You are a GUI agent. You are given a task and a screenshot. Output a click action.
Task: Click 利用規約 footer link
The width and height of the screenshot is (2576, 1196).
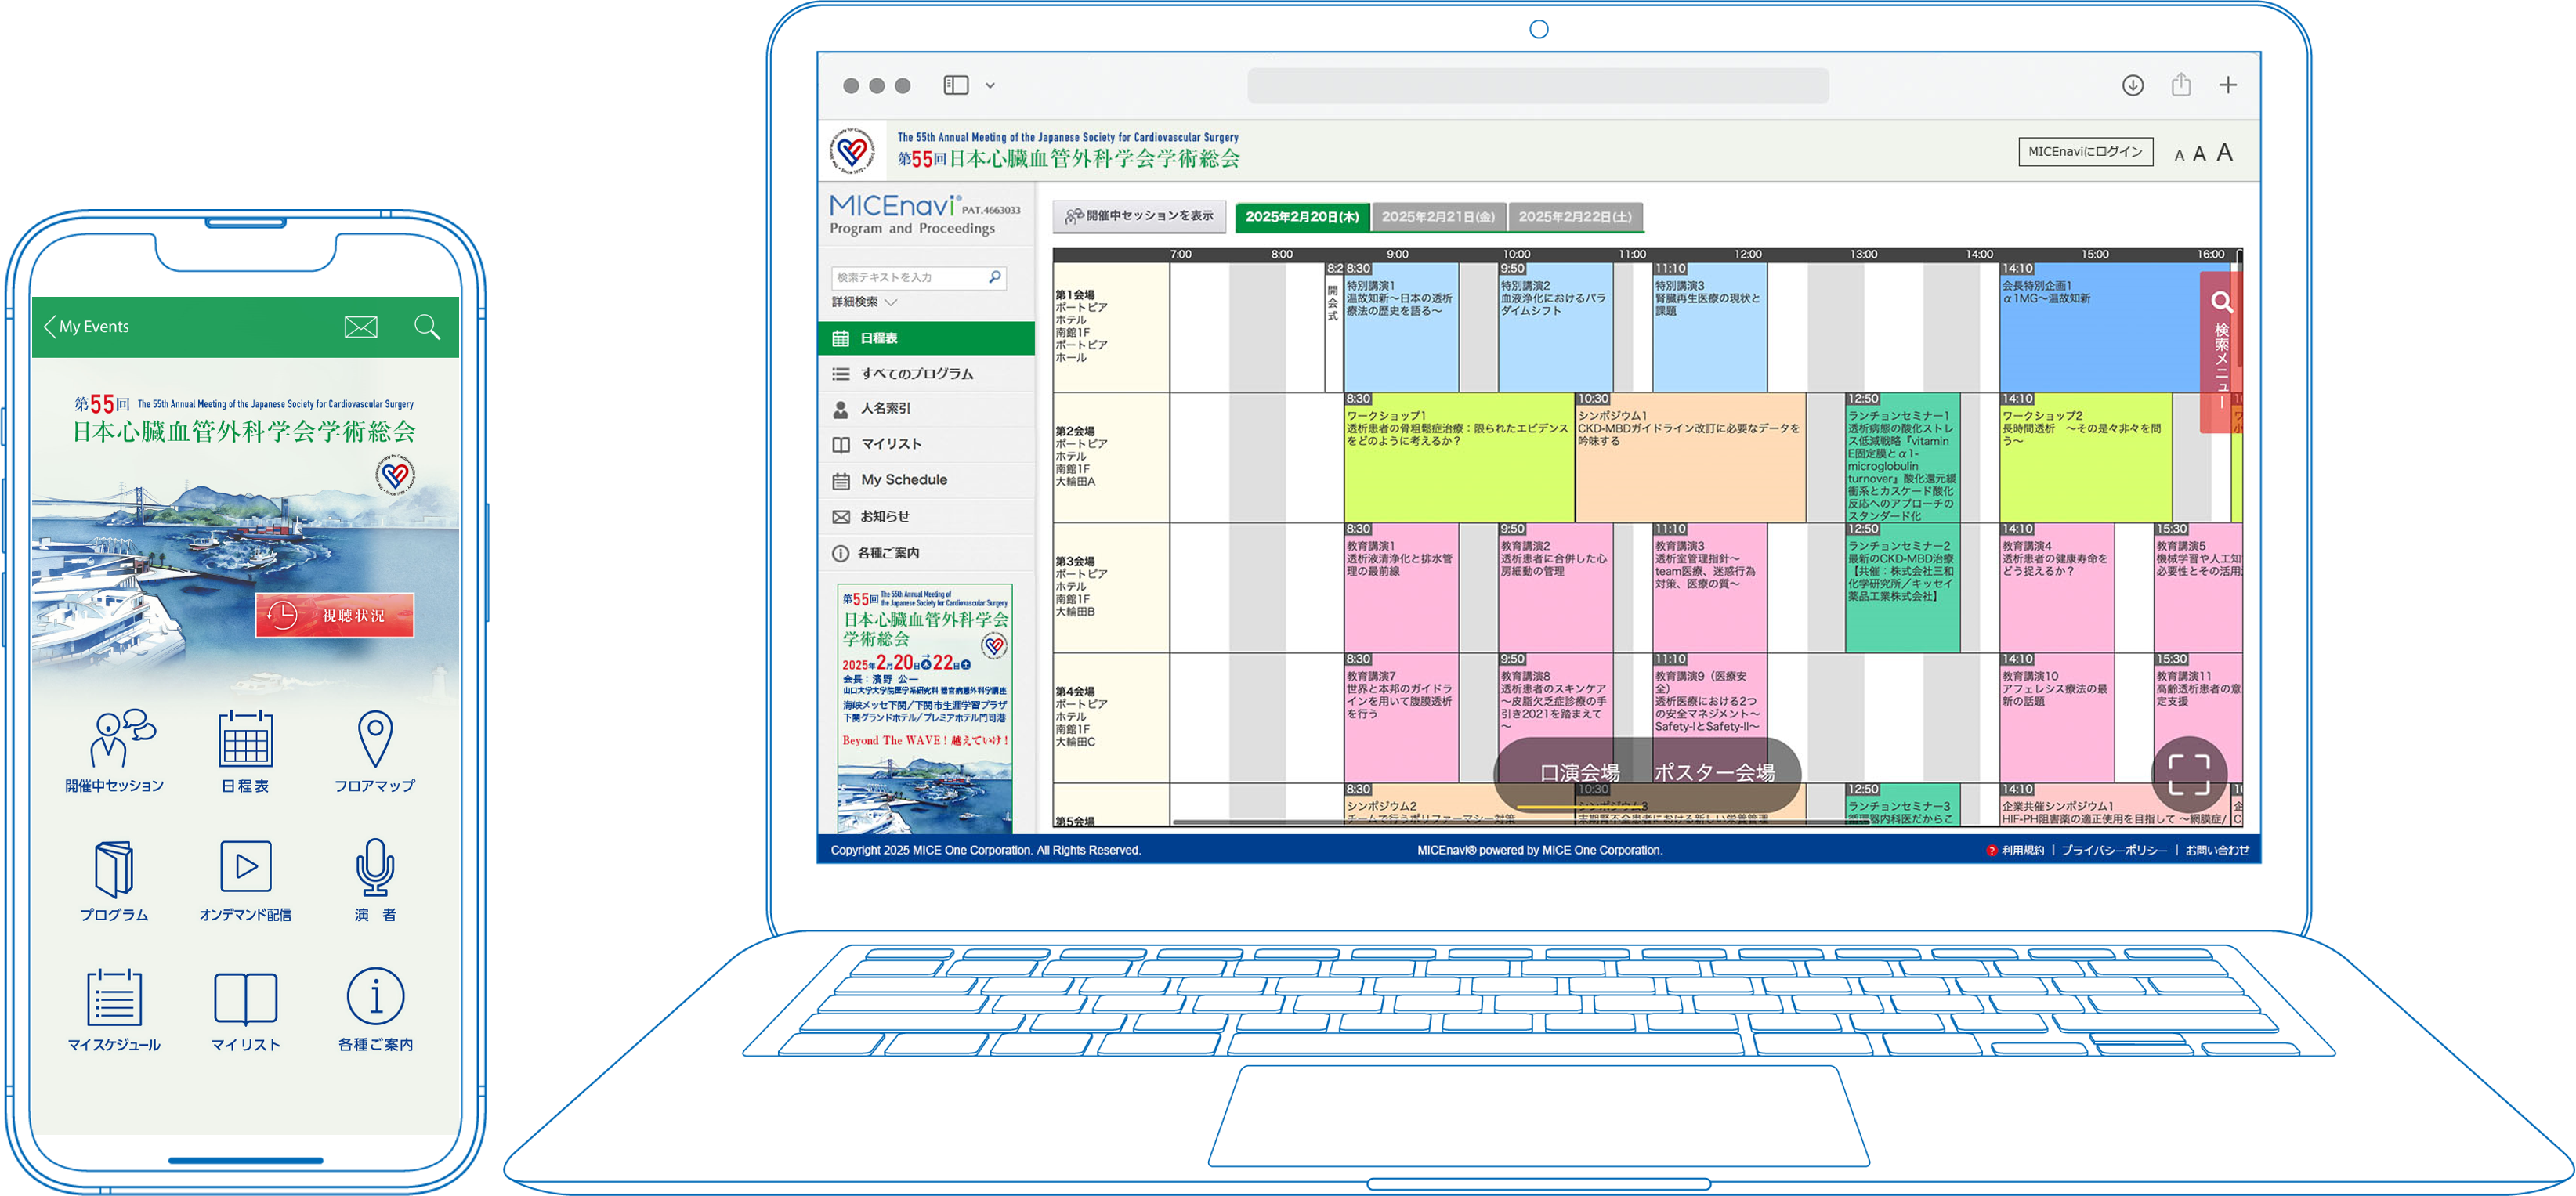[2022, 851]
